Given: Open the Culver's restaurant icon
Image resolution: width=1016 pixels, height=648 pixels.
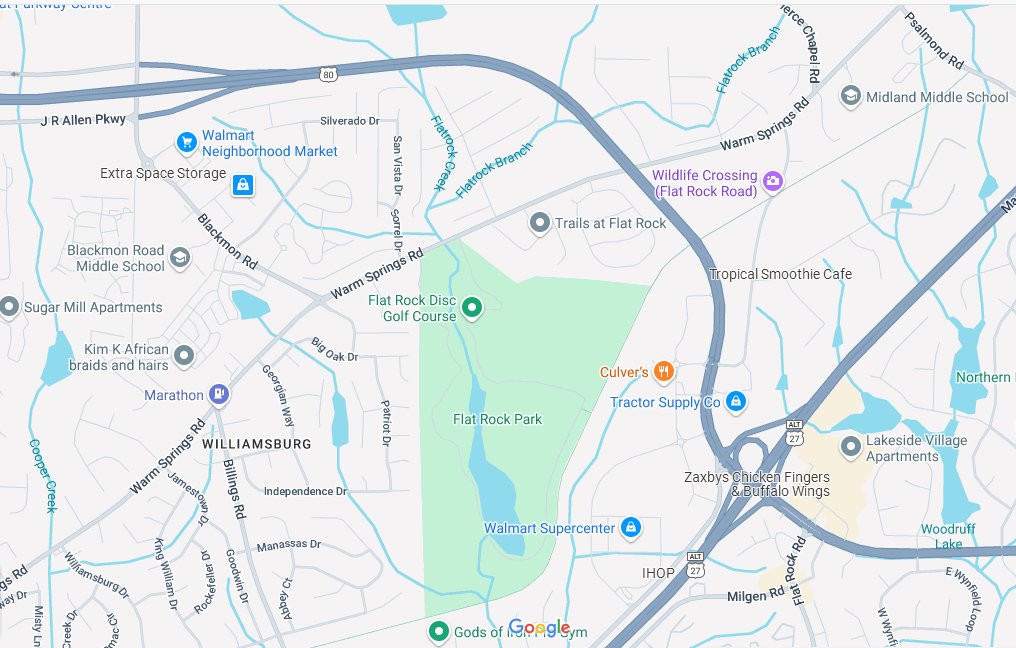Looking at the screenshot, I should pos(664,371).
